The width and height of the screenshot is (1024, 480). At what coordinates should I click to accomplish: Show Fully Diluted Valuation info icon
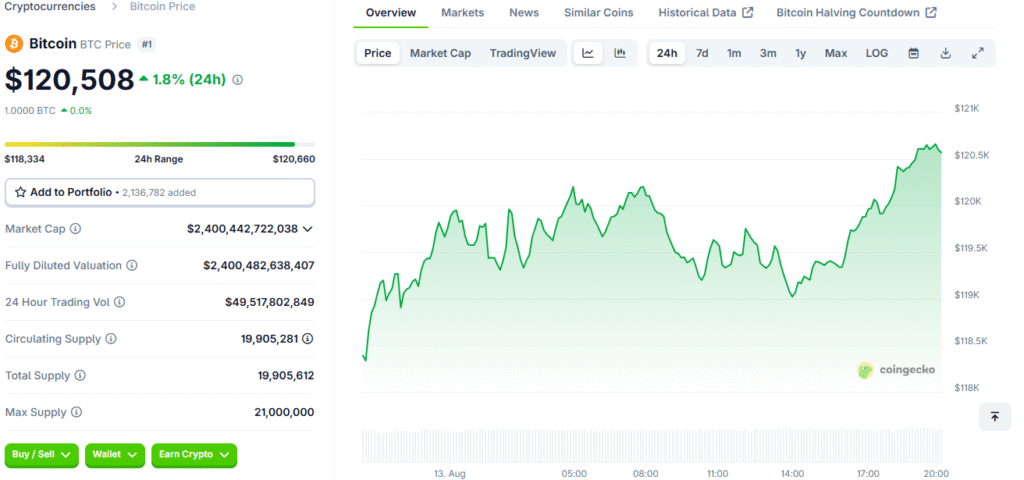point(132,265)
